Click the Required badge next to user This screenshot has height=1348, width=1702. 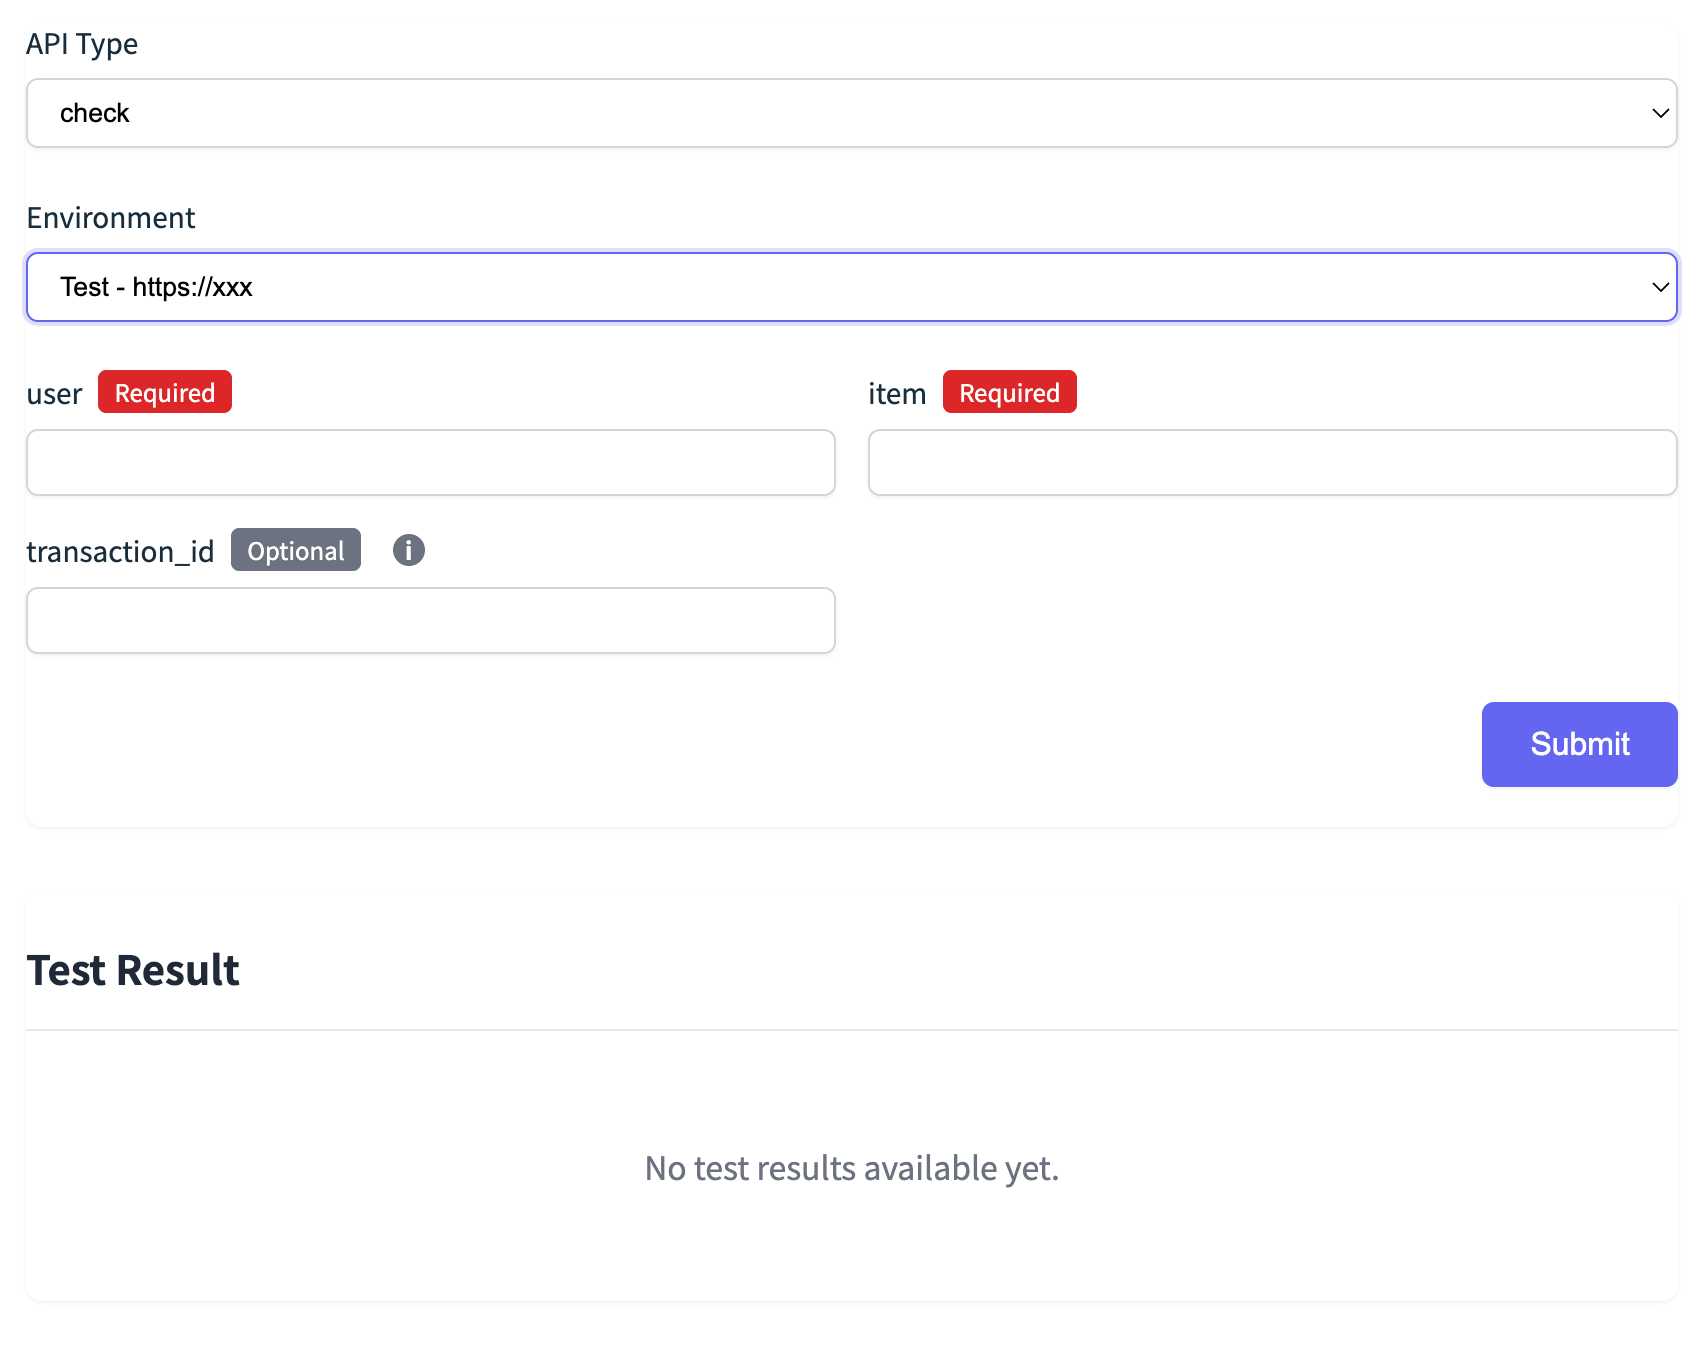pyautogui.click(x=165, y=392)
